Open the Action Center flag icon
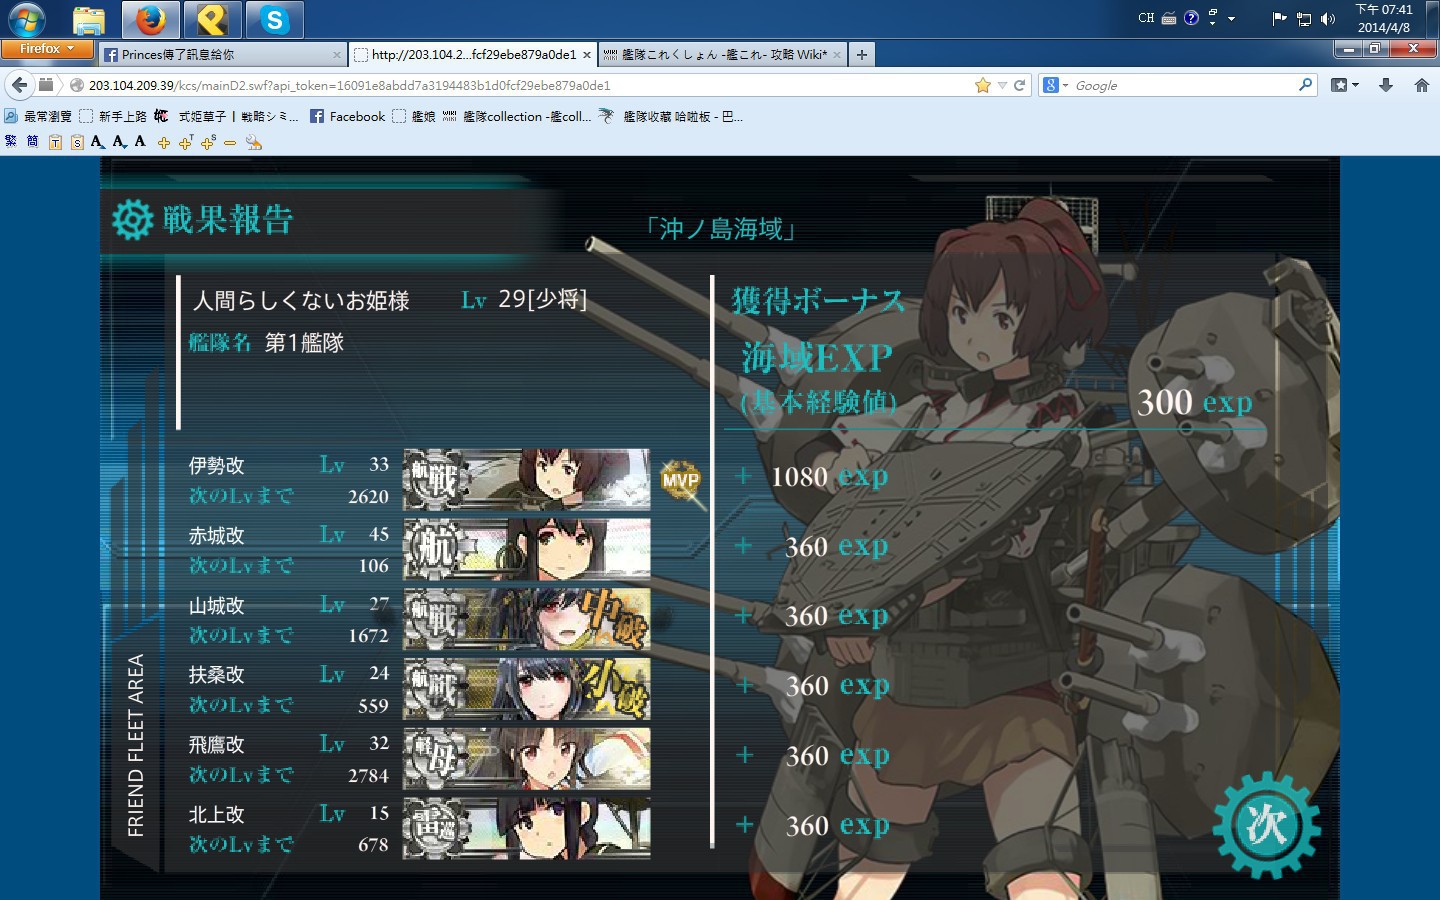This screenshot has height=900, width=1440. pos(1279,19)
